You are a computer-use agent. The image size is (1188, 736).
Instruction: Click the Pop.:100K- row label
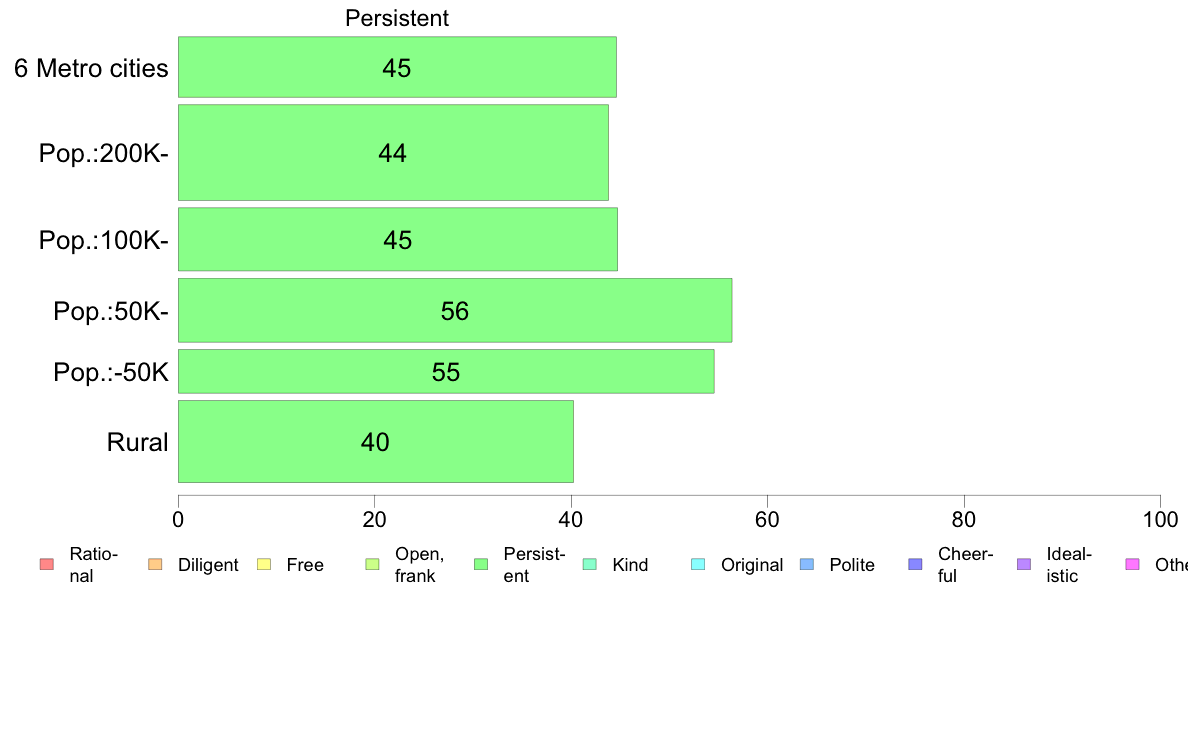point(104,240)
